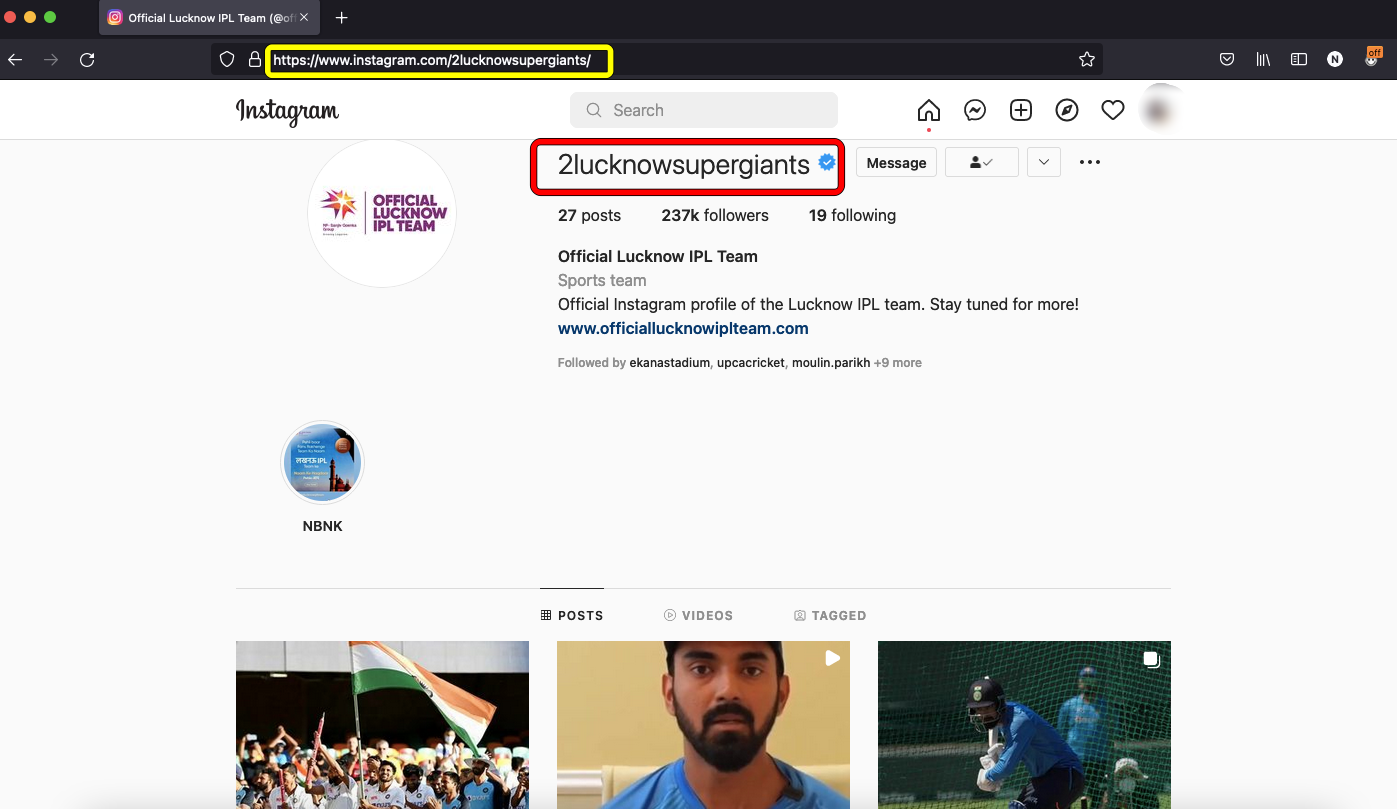Reload the page with refresh icon
The image size is (1397, 809).
point(87,60)
